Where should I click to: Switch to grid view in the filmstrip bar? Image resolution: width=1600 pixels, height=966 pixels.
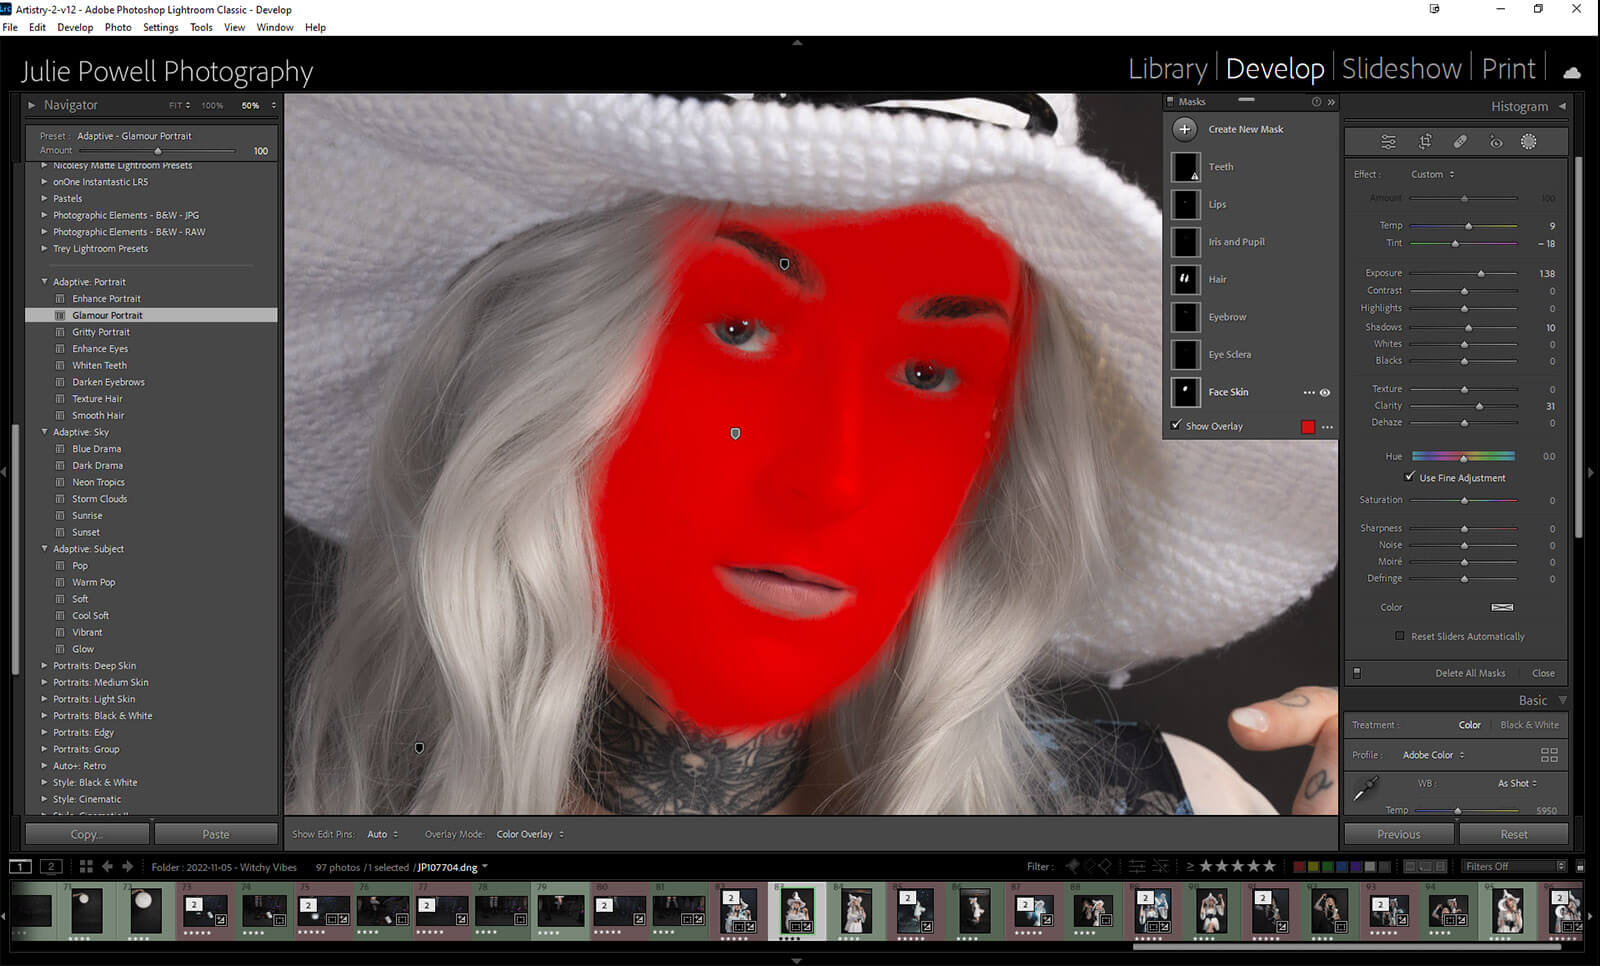pyautogui.click(x=86, y=867)
